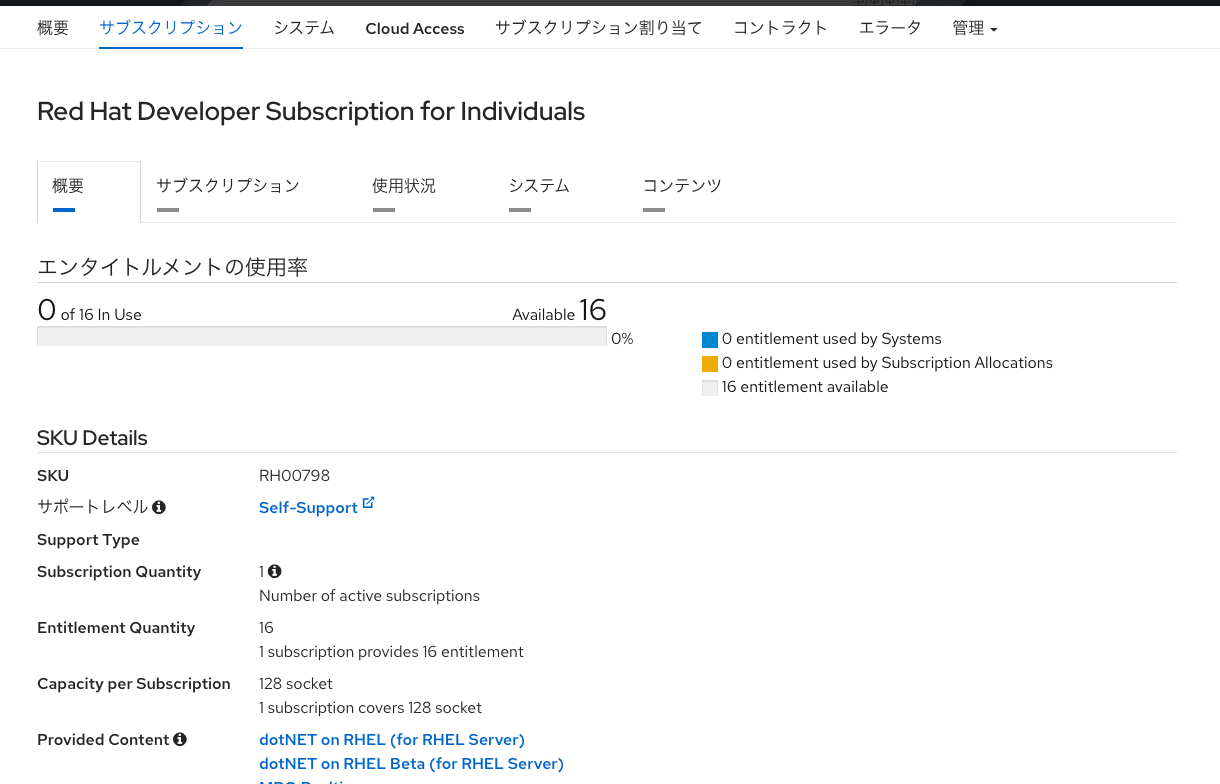
Task: Select the SKU value RH00798 text
Action: [294, 475]
